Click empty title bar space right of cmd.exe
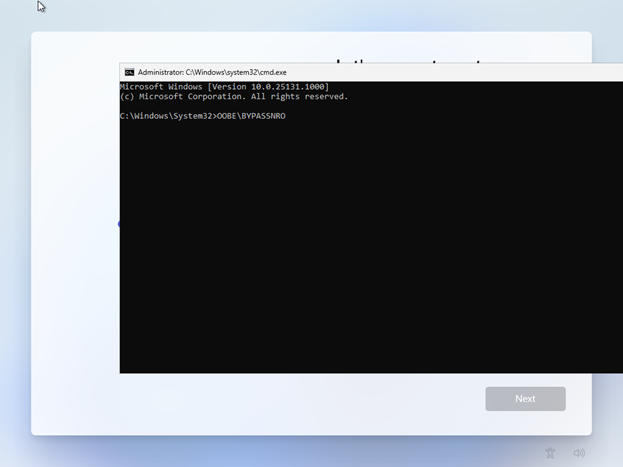 click(450, 72)
